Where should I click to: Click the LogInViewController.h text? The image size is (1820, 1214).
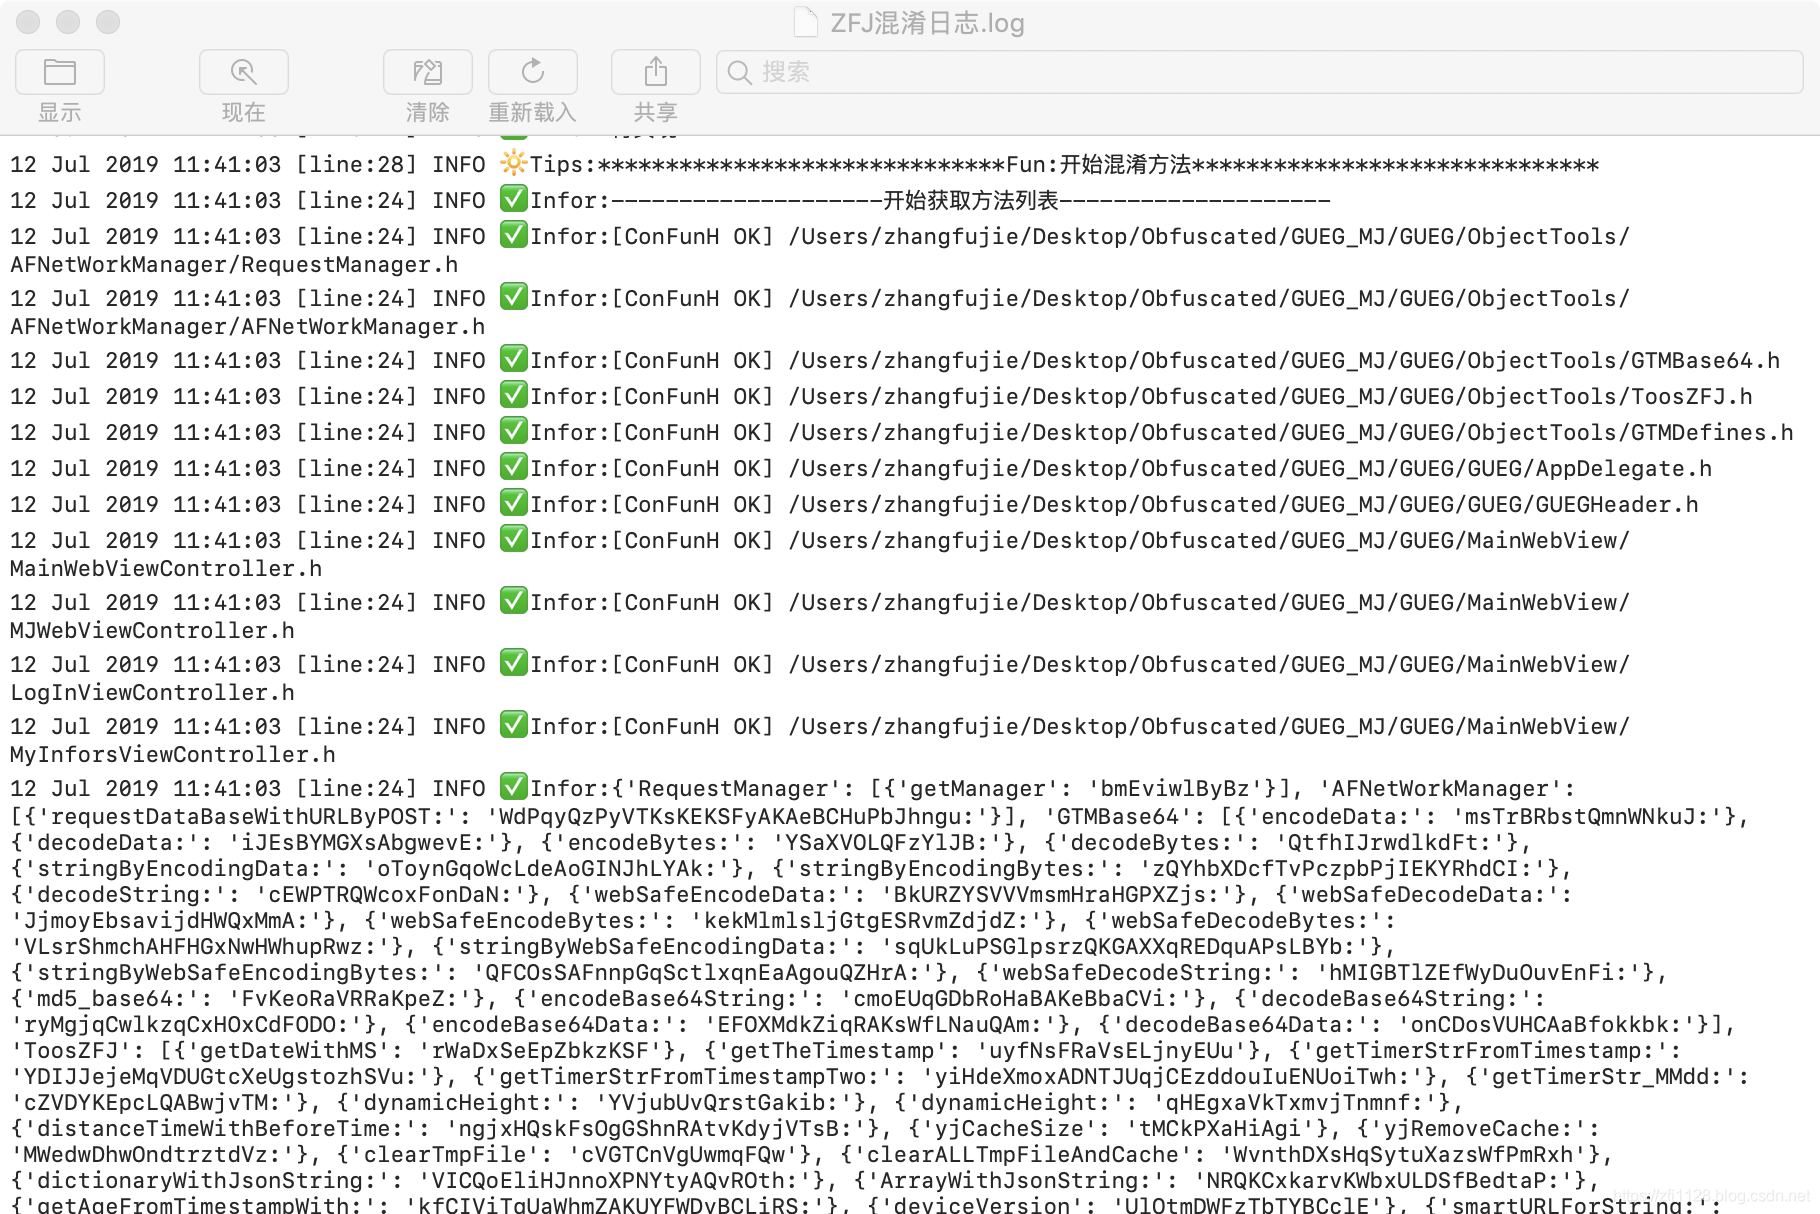point(152,693)
